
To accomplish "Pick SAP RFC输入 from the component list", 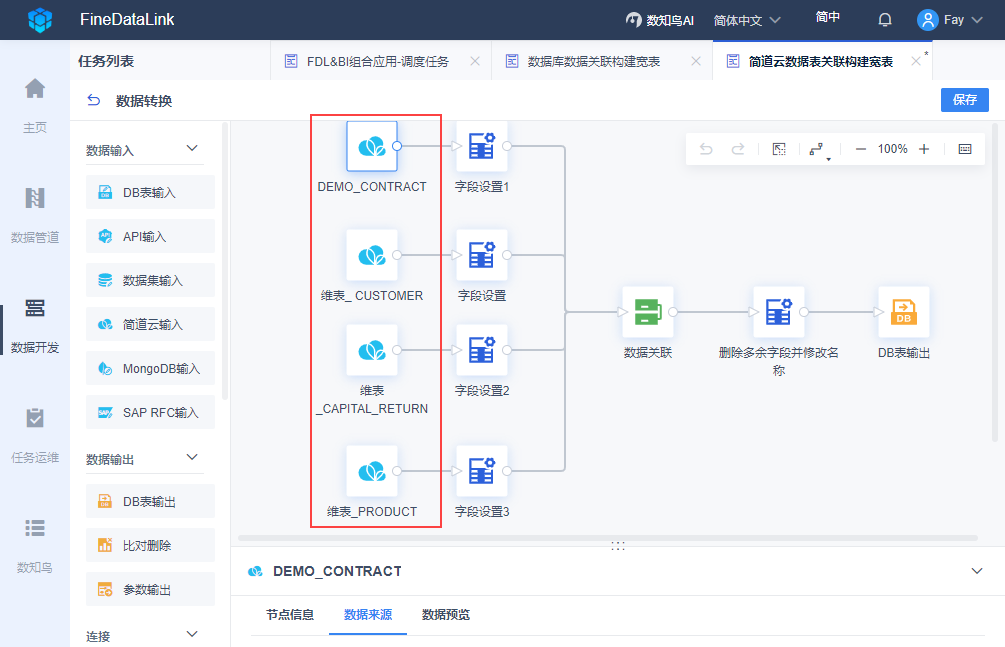I will 151,412.
